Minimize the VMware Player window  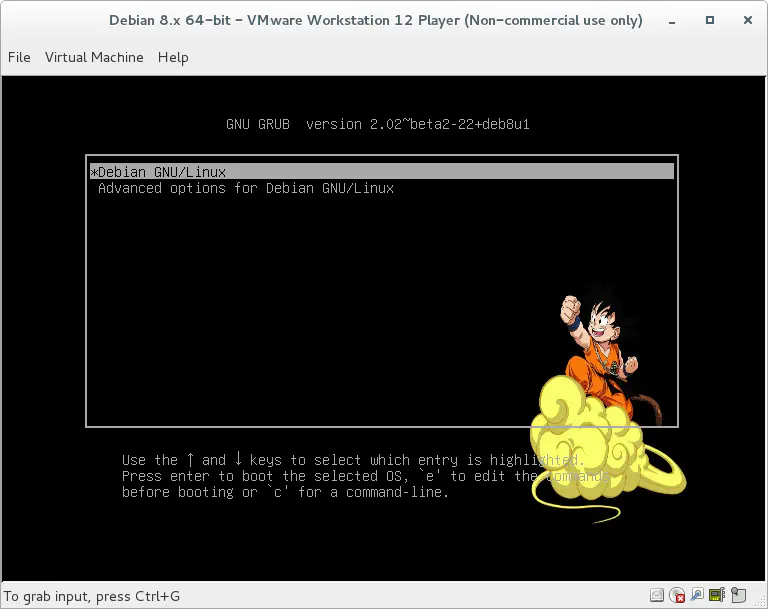pyautogui.click(x=672, y=21)
